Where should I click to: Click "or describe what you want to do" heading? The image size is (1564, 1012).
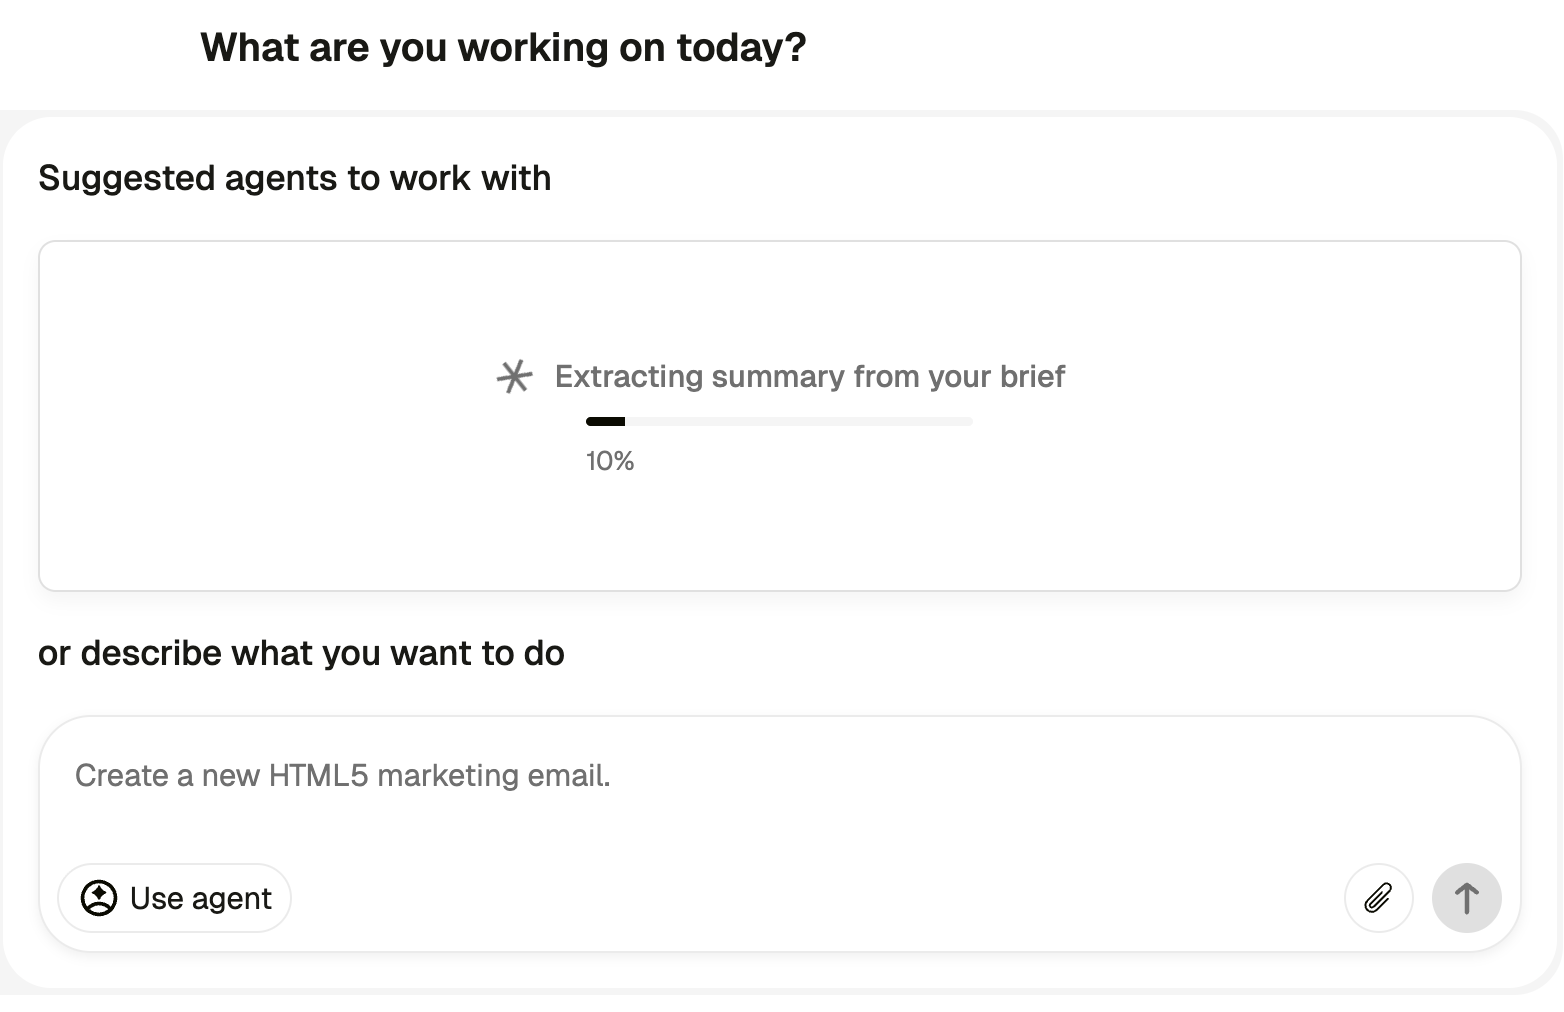click(301, 653)
